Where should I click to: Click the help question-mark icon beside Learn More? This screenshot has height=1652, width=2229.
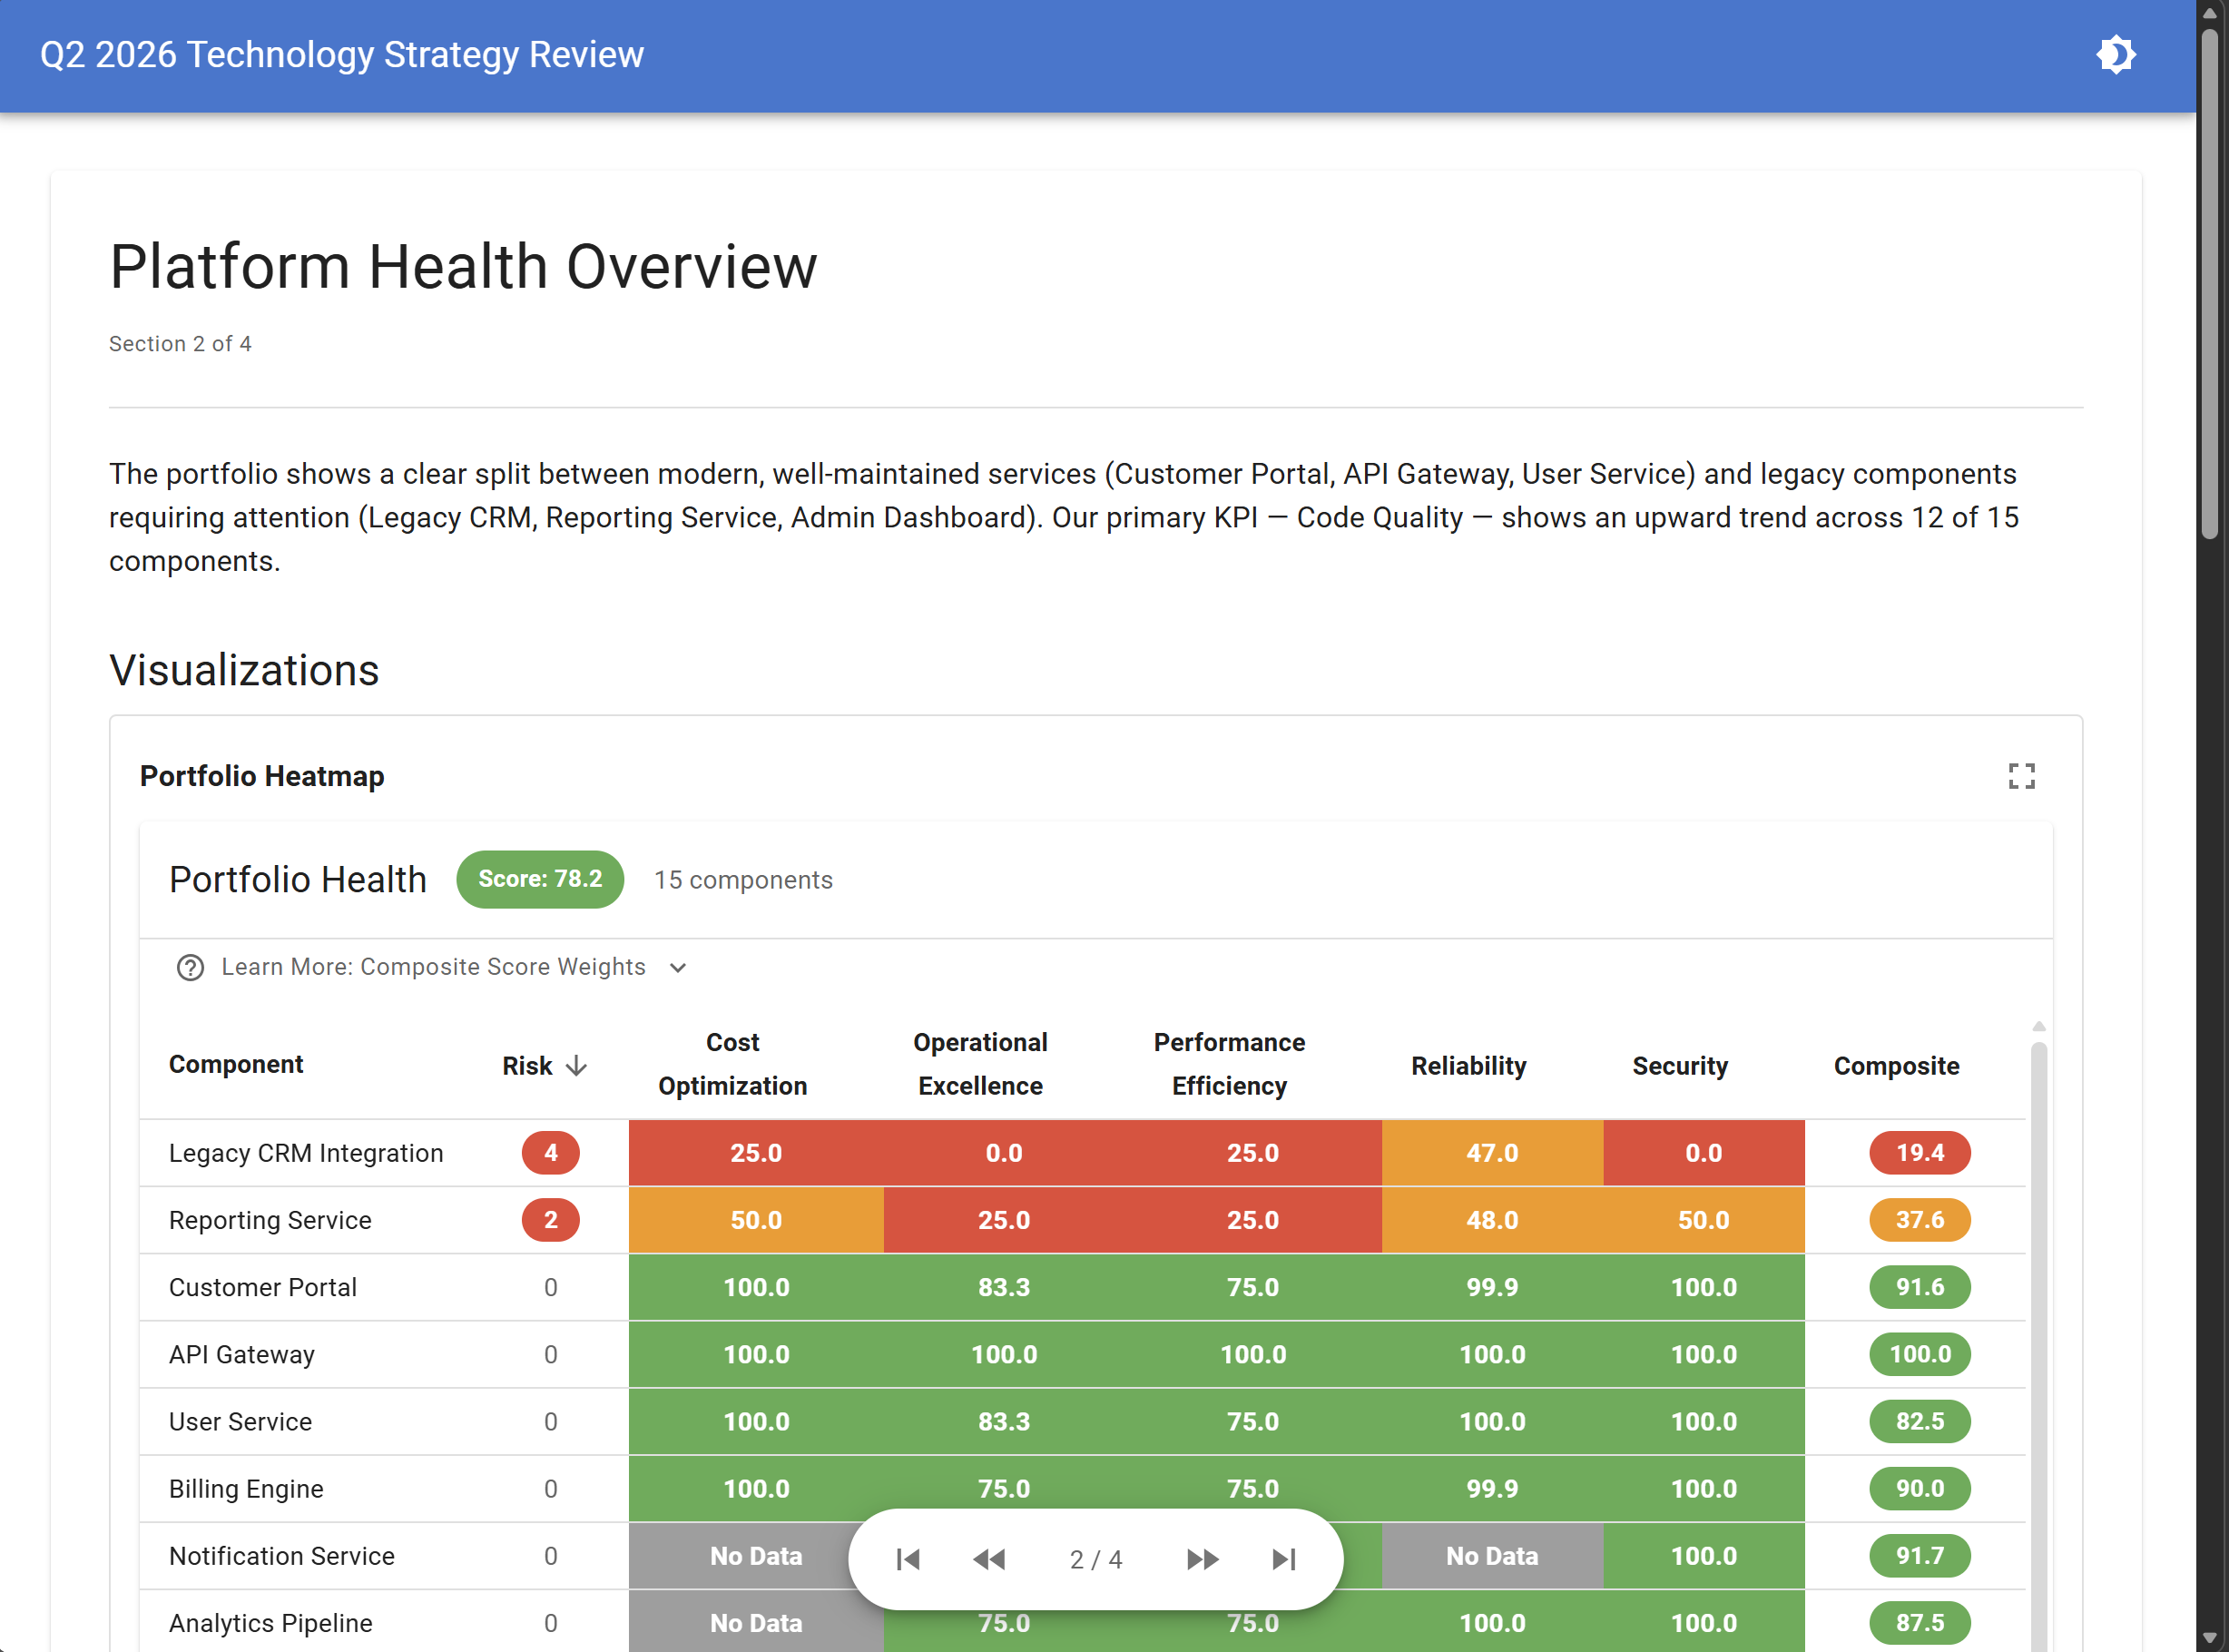pos(190,968)
